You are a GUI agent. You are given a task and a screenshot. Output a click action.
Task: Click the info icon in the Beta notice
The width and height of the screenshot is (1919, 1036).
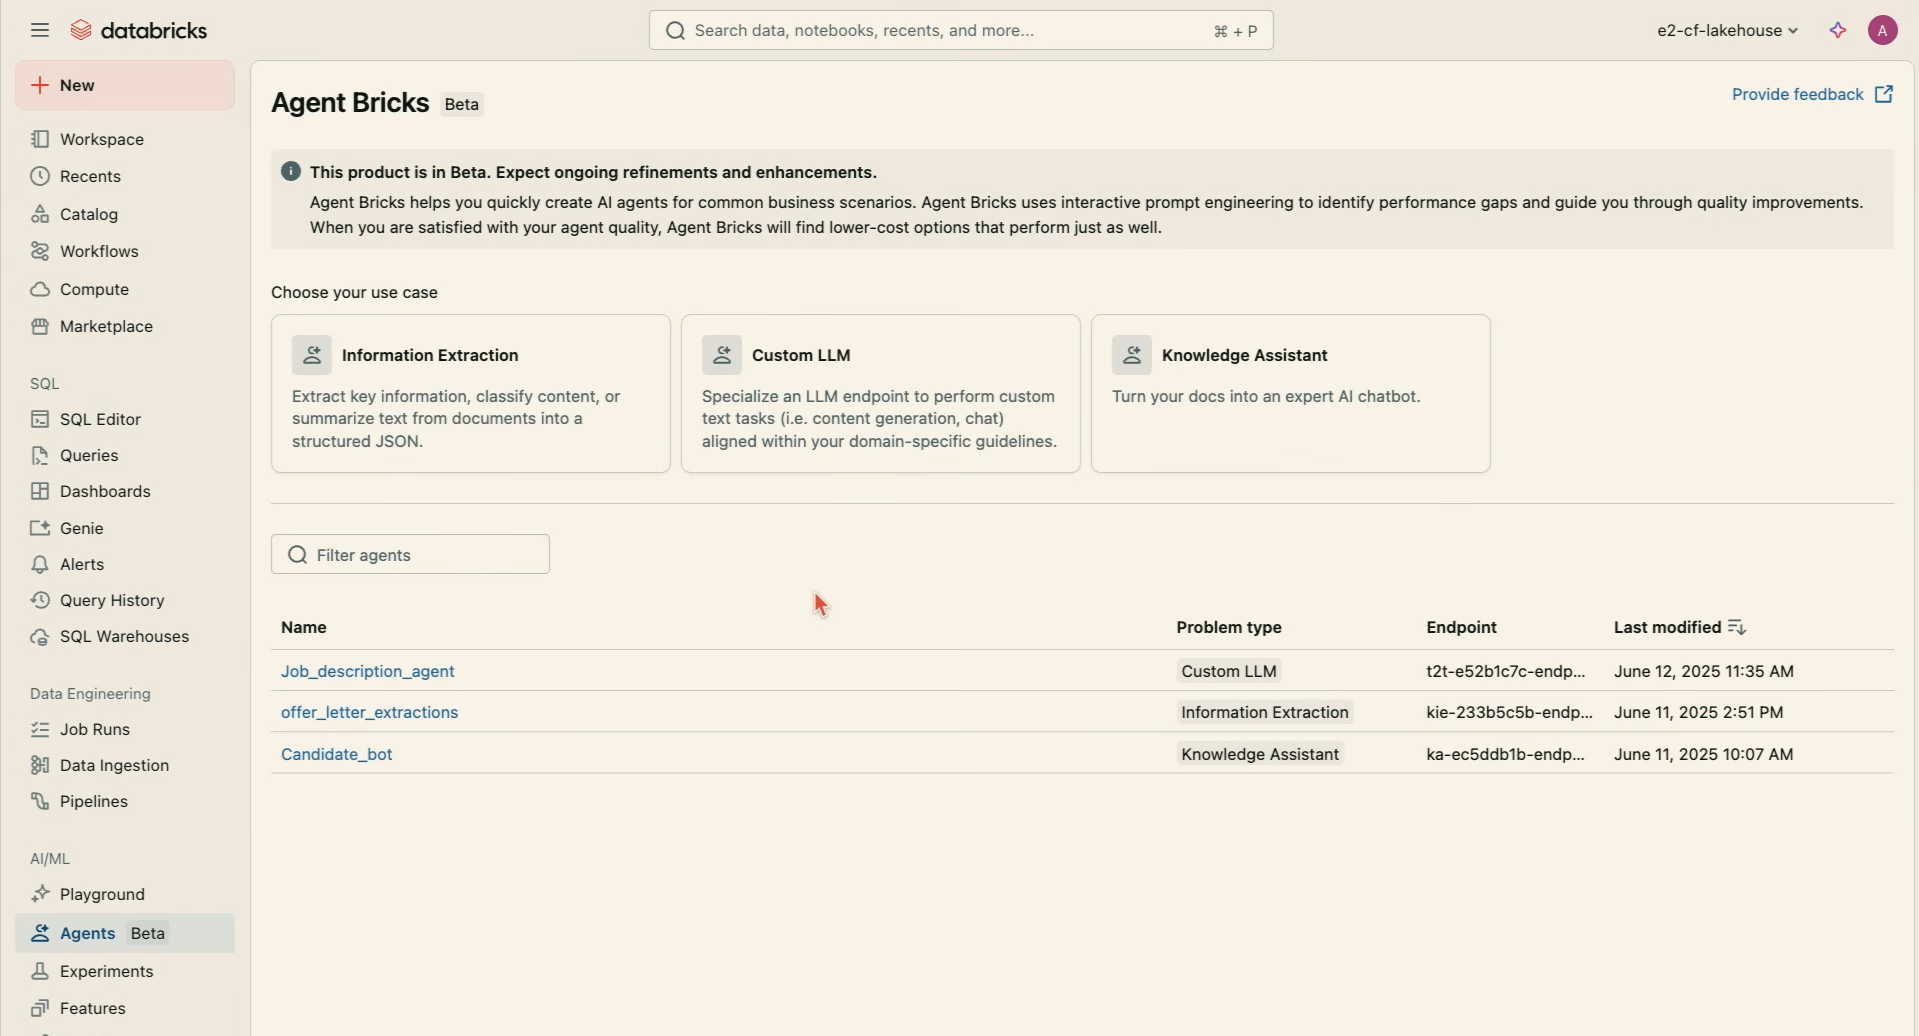click(x=291, y=172)
